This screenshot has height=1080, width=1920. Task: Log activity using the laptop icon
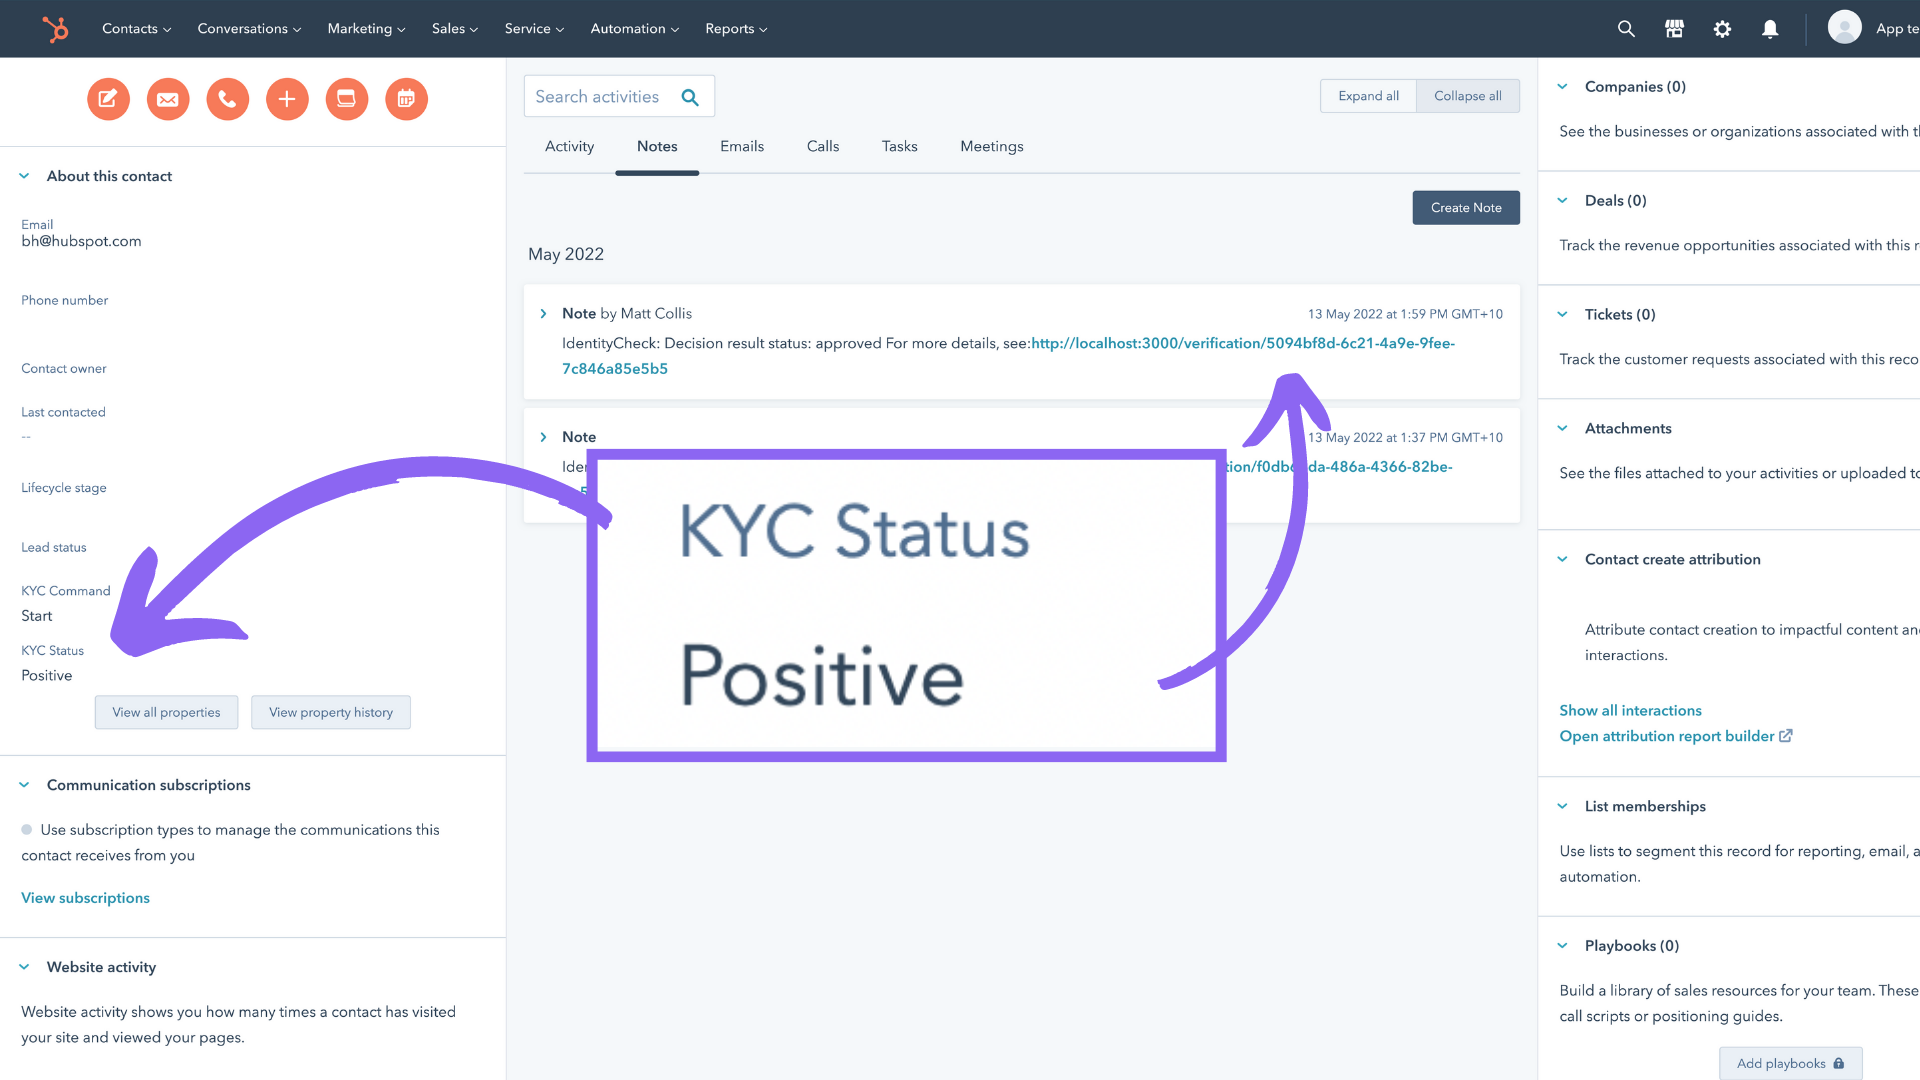(346, 99)
